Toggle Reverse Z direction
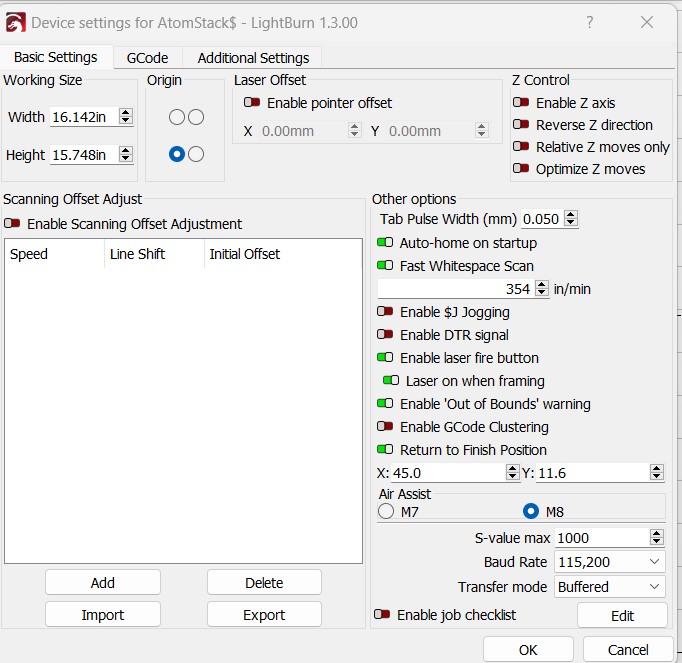 click(x=521, y=124)
